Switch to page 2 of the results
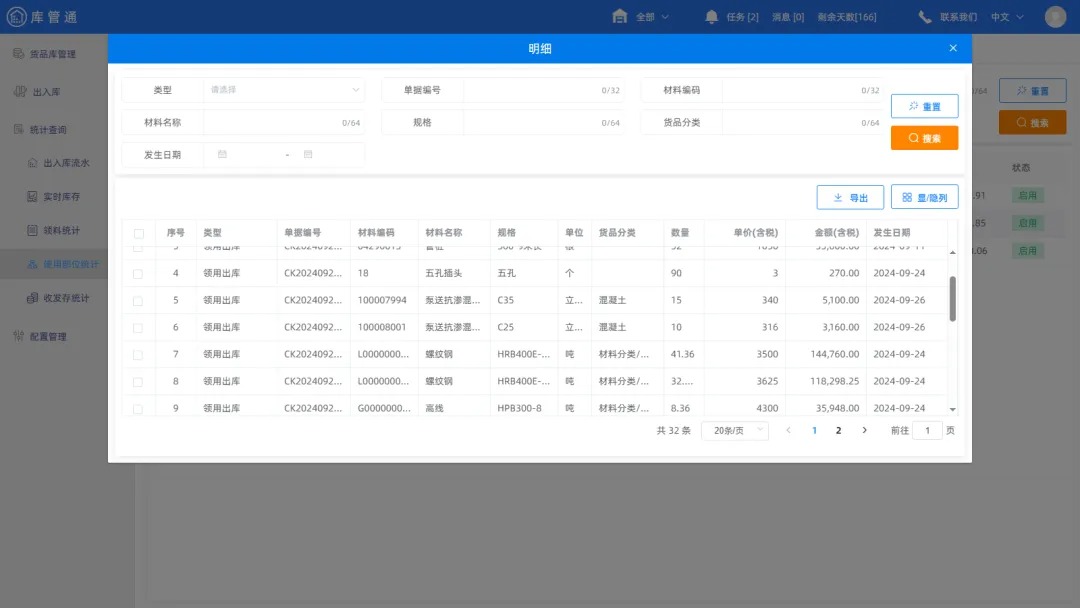The height and width of the screenshot is (608, 1080). (x=838, y=428)
